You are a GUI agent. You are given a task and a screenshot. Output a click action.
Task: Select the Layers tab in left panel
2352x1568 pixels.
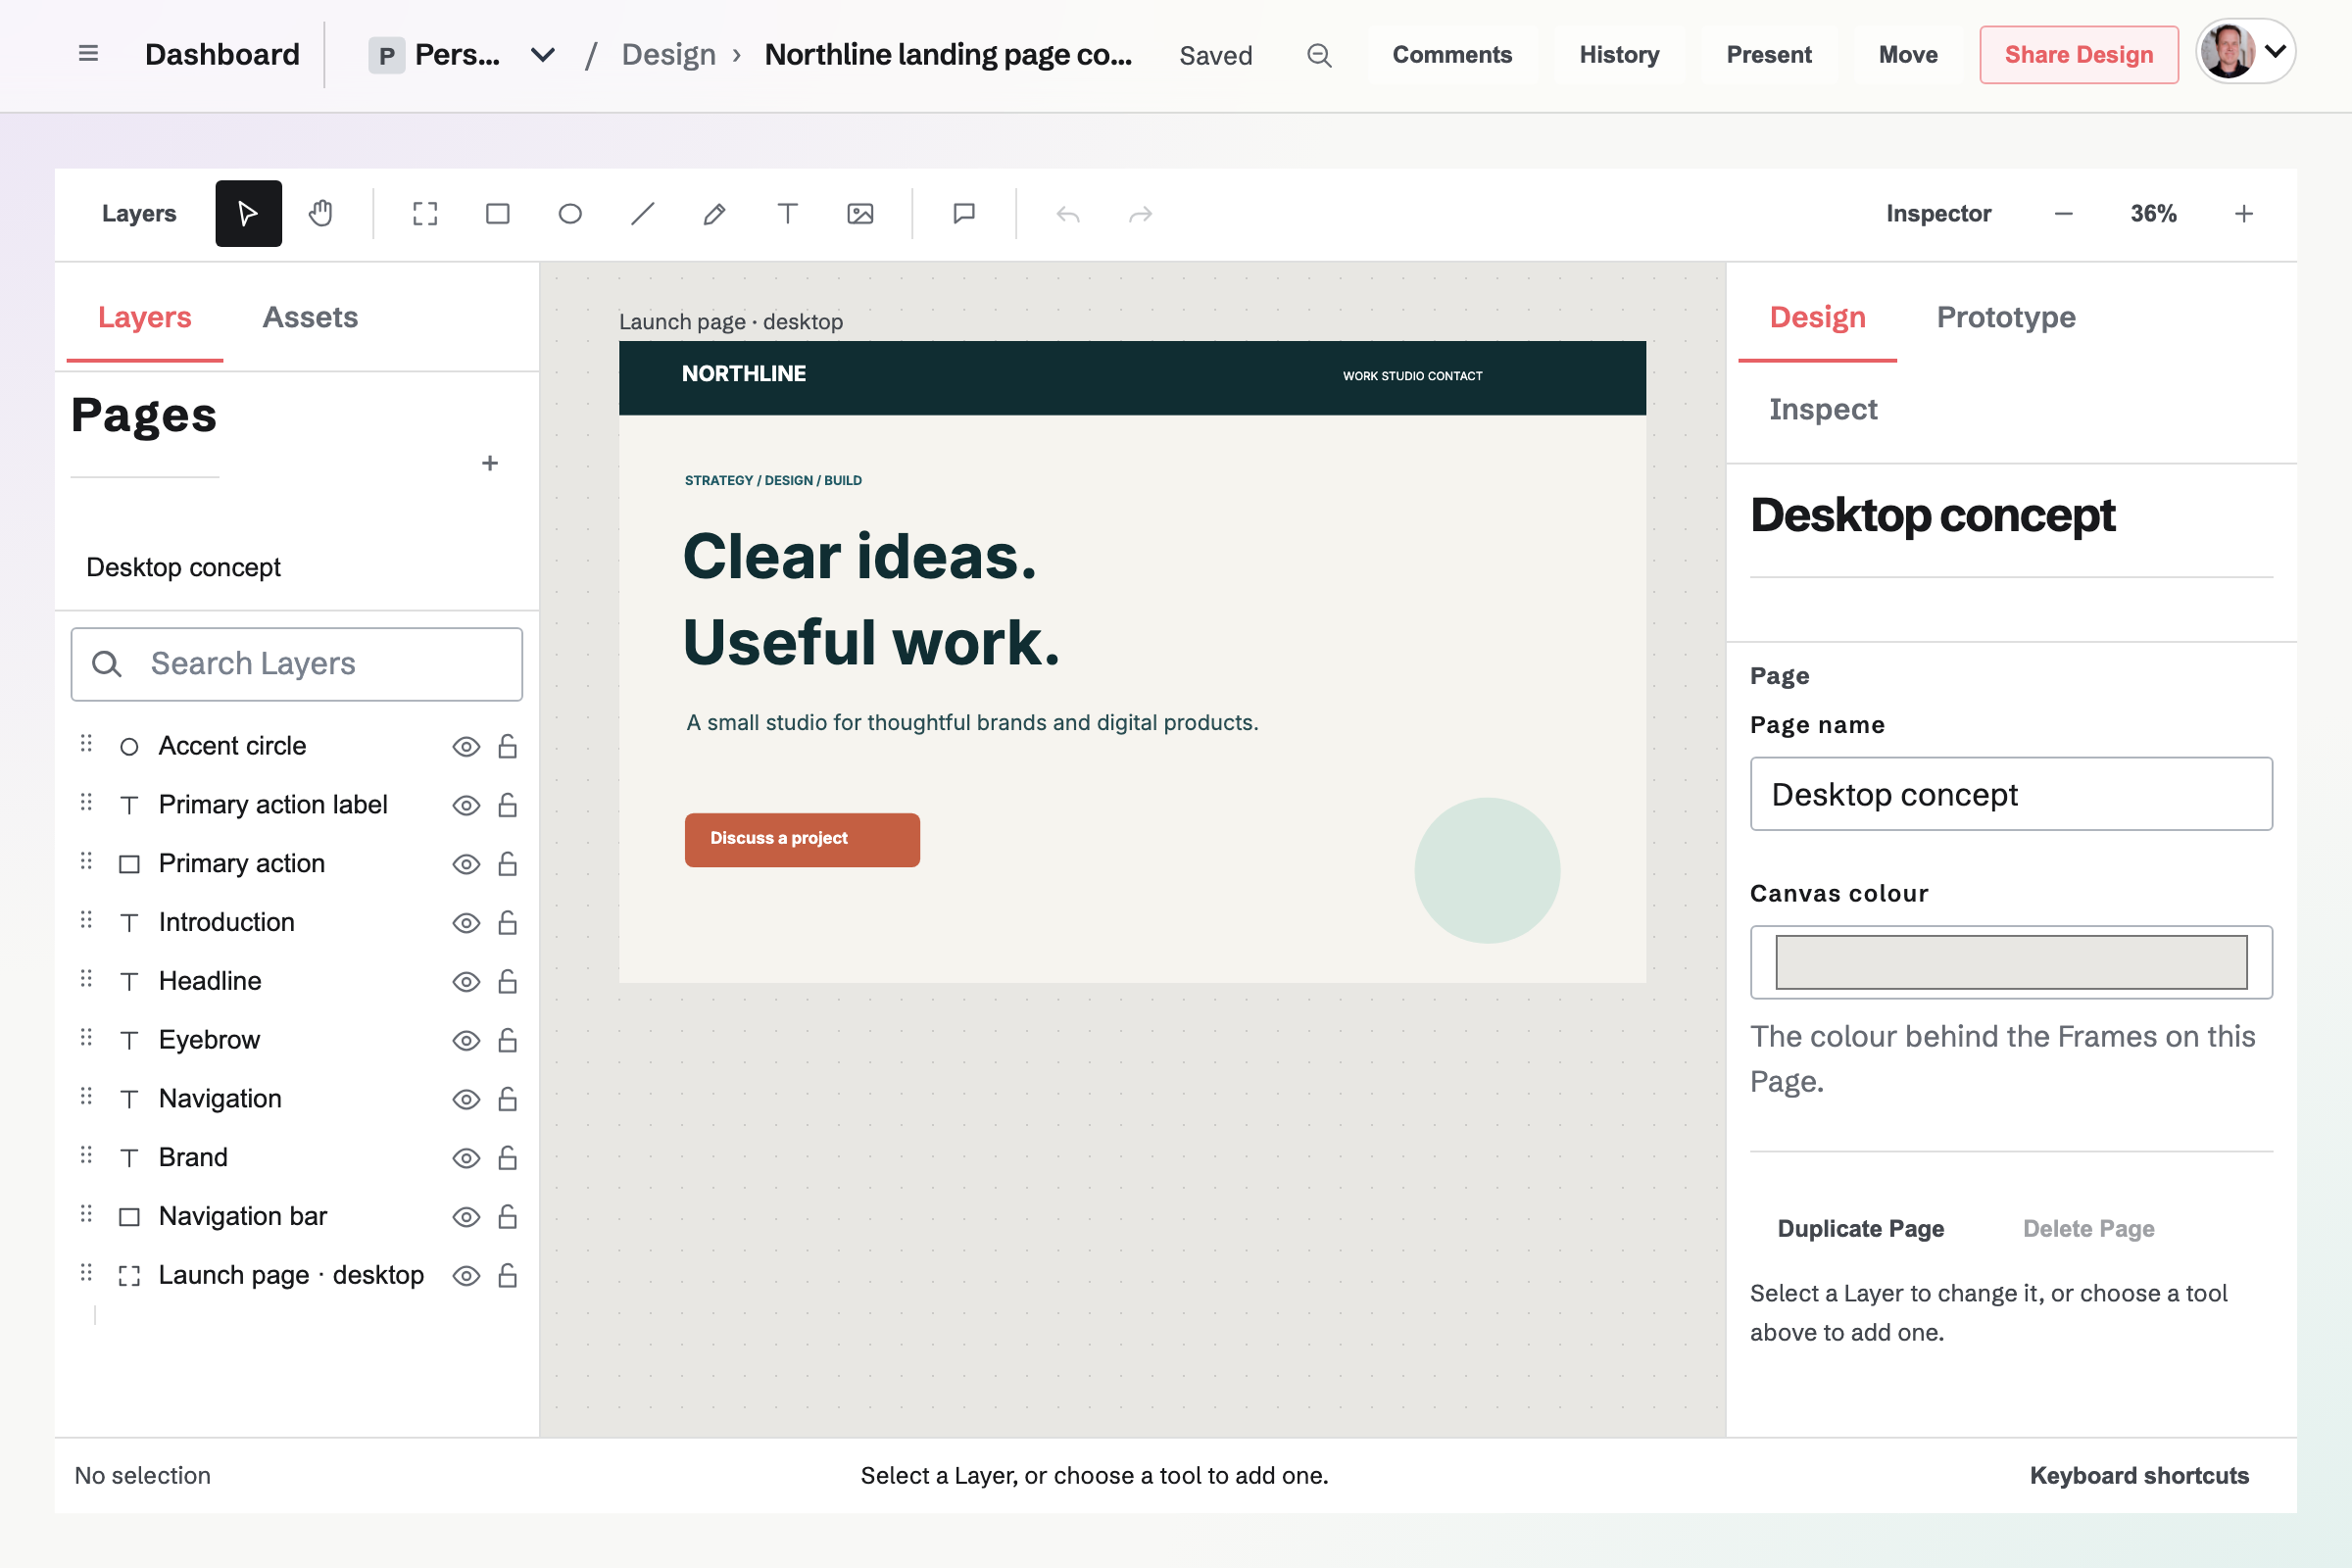(x=145, y=317)
